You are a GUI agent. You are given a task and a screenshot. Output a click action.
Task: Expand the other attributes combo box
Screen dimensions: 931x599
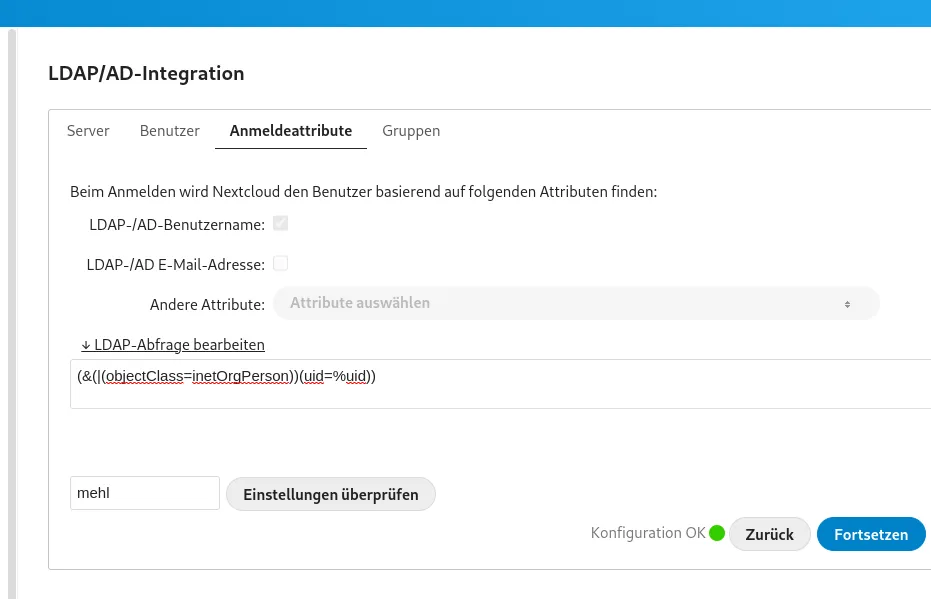pos(576,303)
